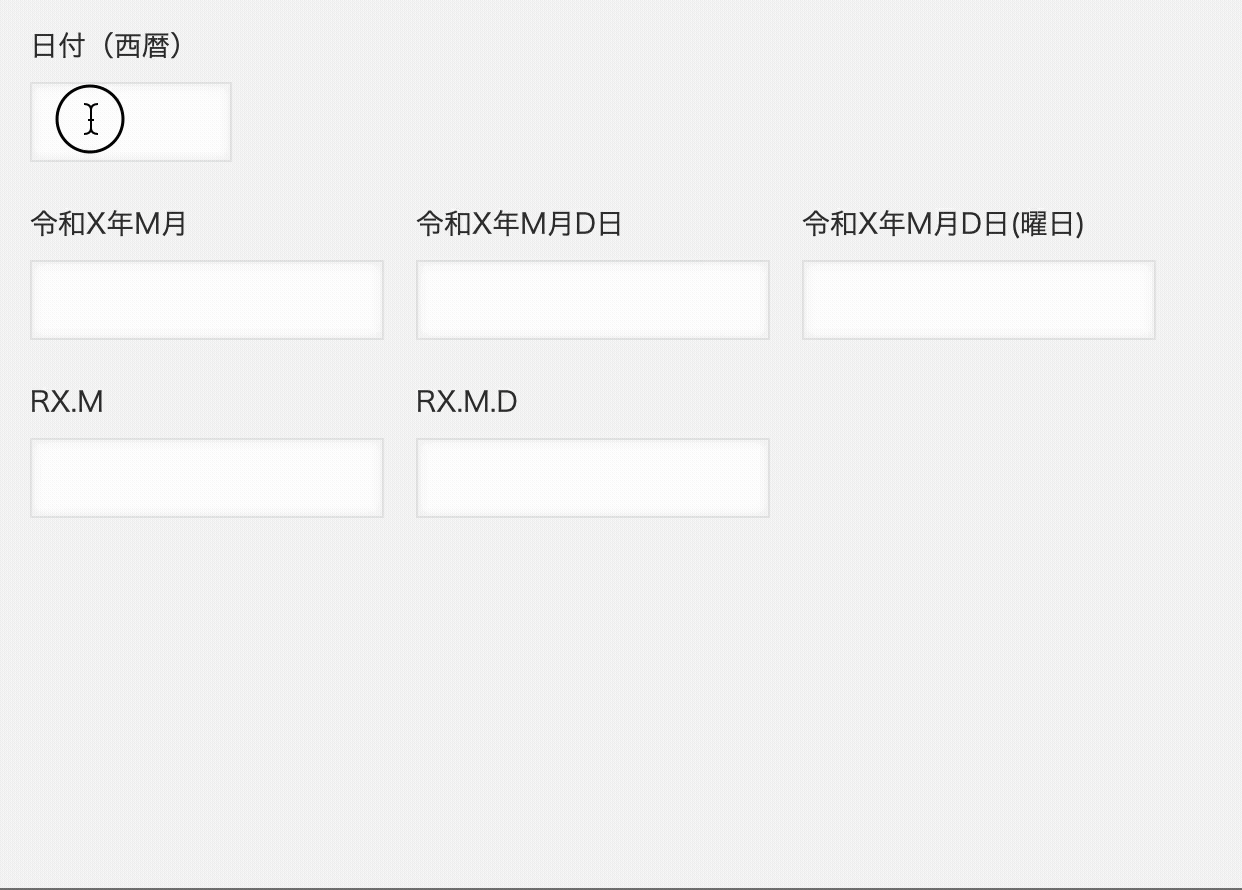Focus the 令和X年M月 text field
This screenshot has width=1242, height=890.
coord(207,300)
